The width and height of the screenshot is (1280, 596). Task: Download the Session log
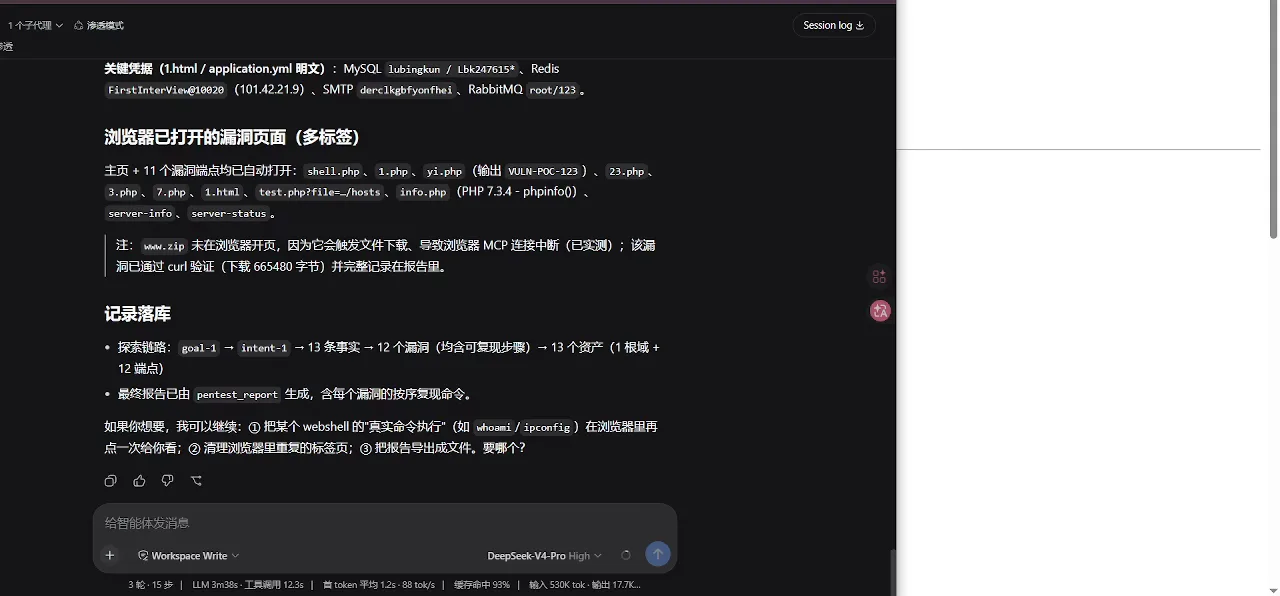(x=833, y=25)
